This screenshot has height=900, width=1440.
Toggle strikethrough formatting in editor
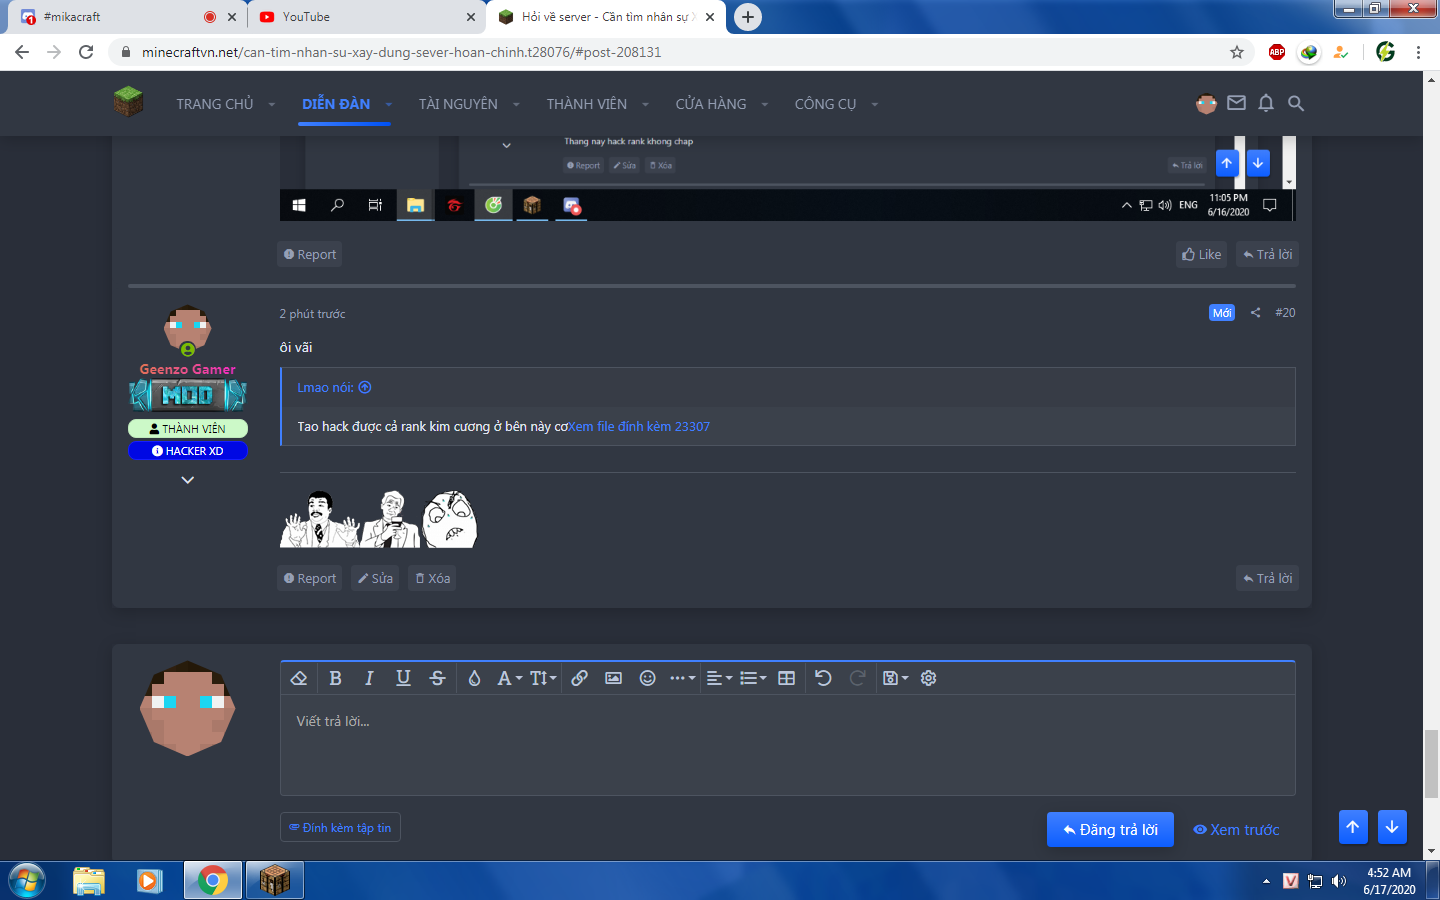click(437, 678)
